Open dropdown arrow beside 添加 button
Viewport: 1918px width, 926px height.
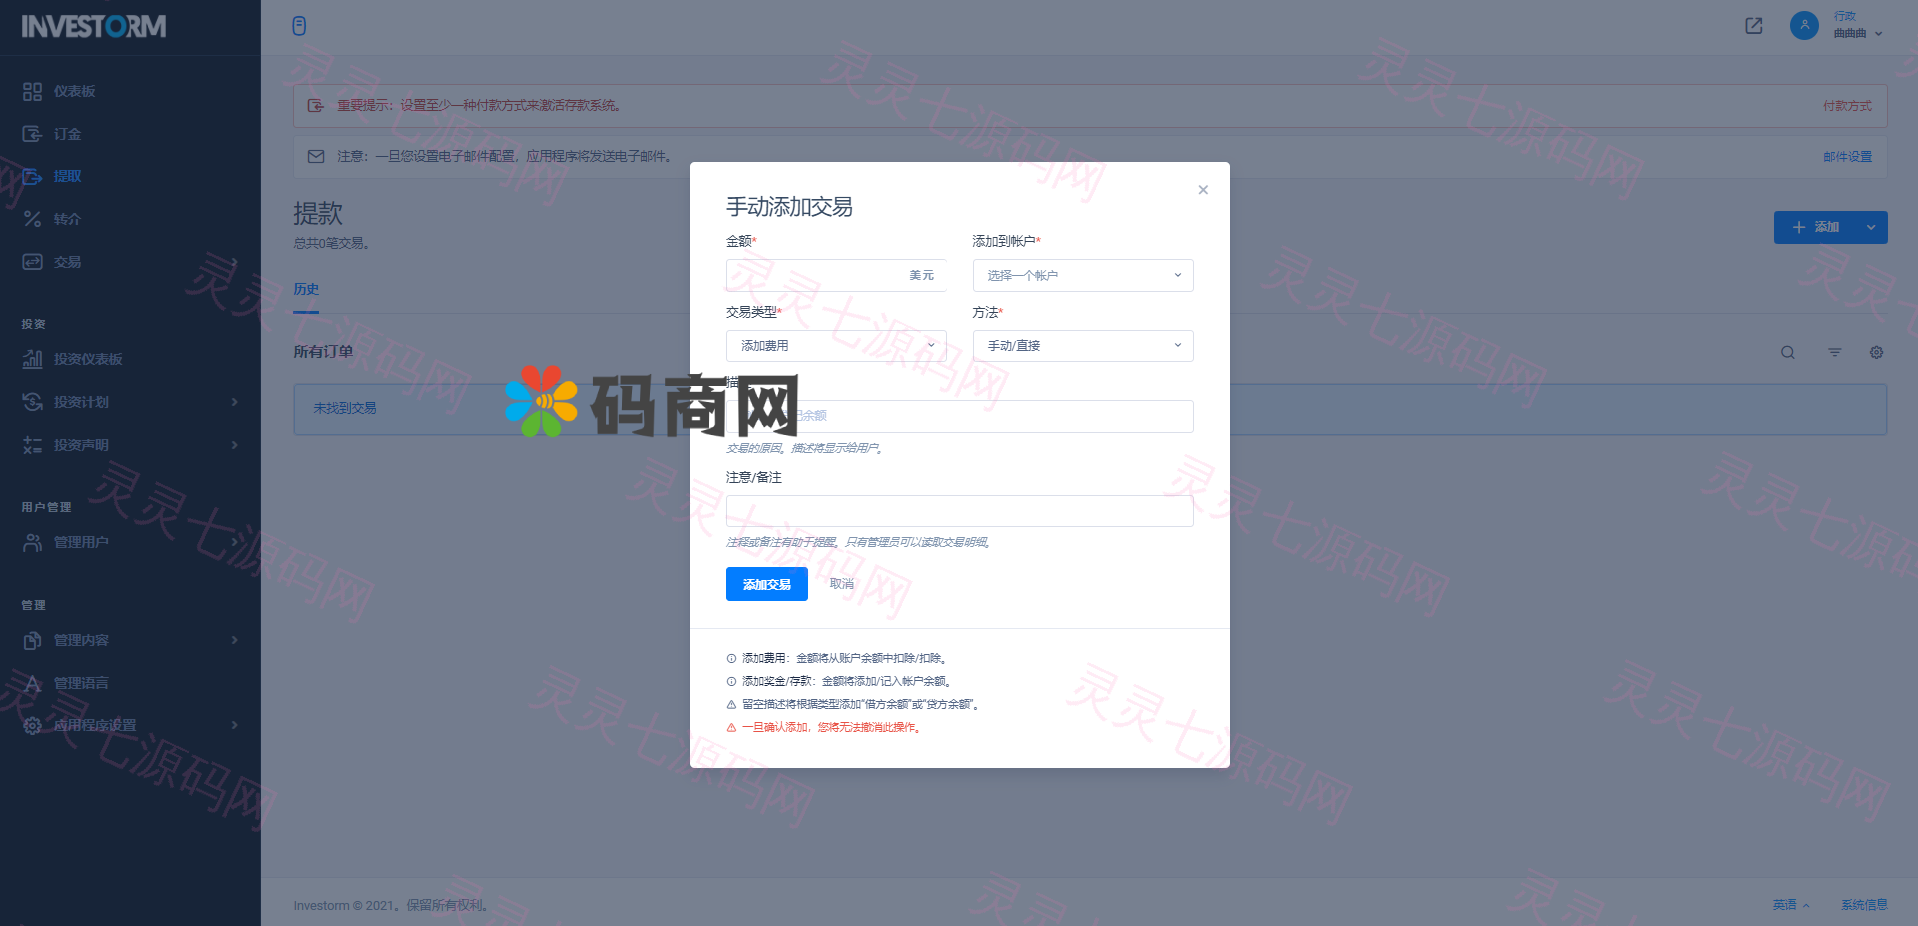click(1871, 227)
